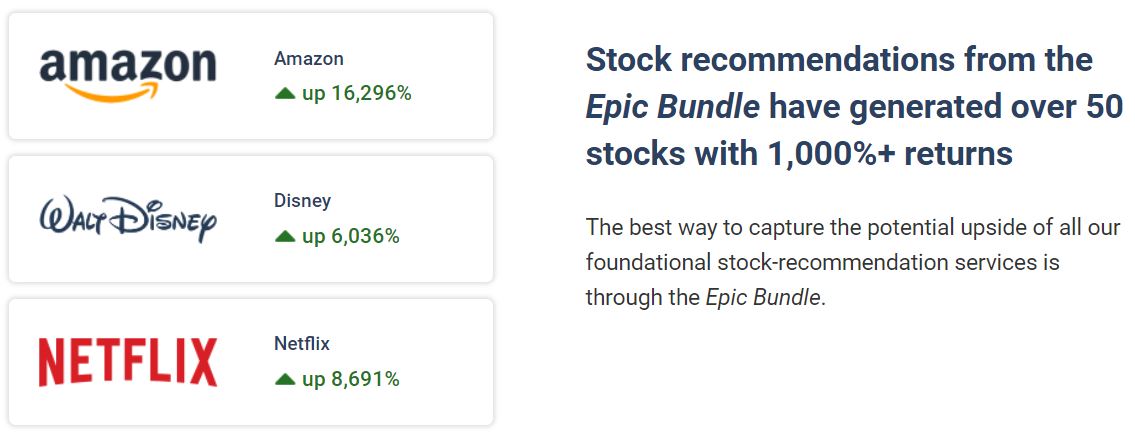Image resolution: width=1135 pixels, height=432 pixels.
Task: Click the "up 6,036%" return figure
Action: [350, 237]
